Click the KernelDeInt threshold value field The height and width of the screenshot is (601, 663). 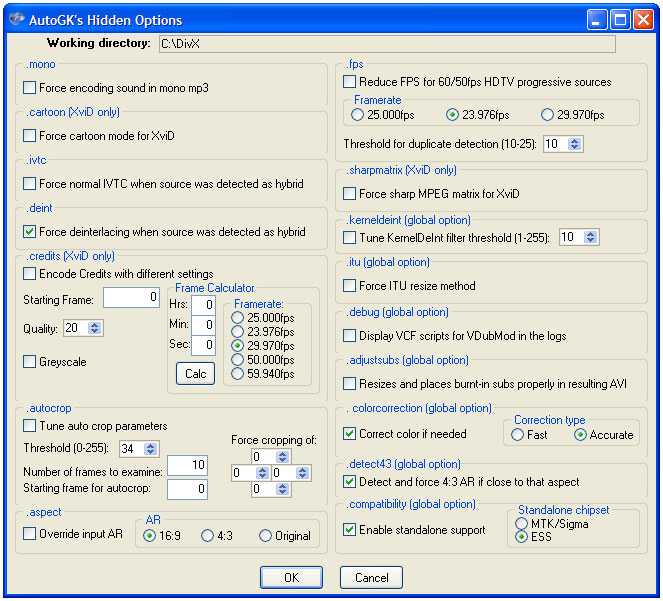[x=572, y=237]
